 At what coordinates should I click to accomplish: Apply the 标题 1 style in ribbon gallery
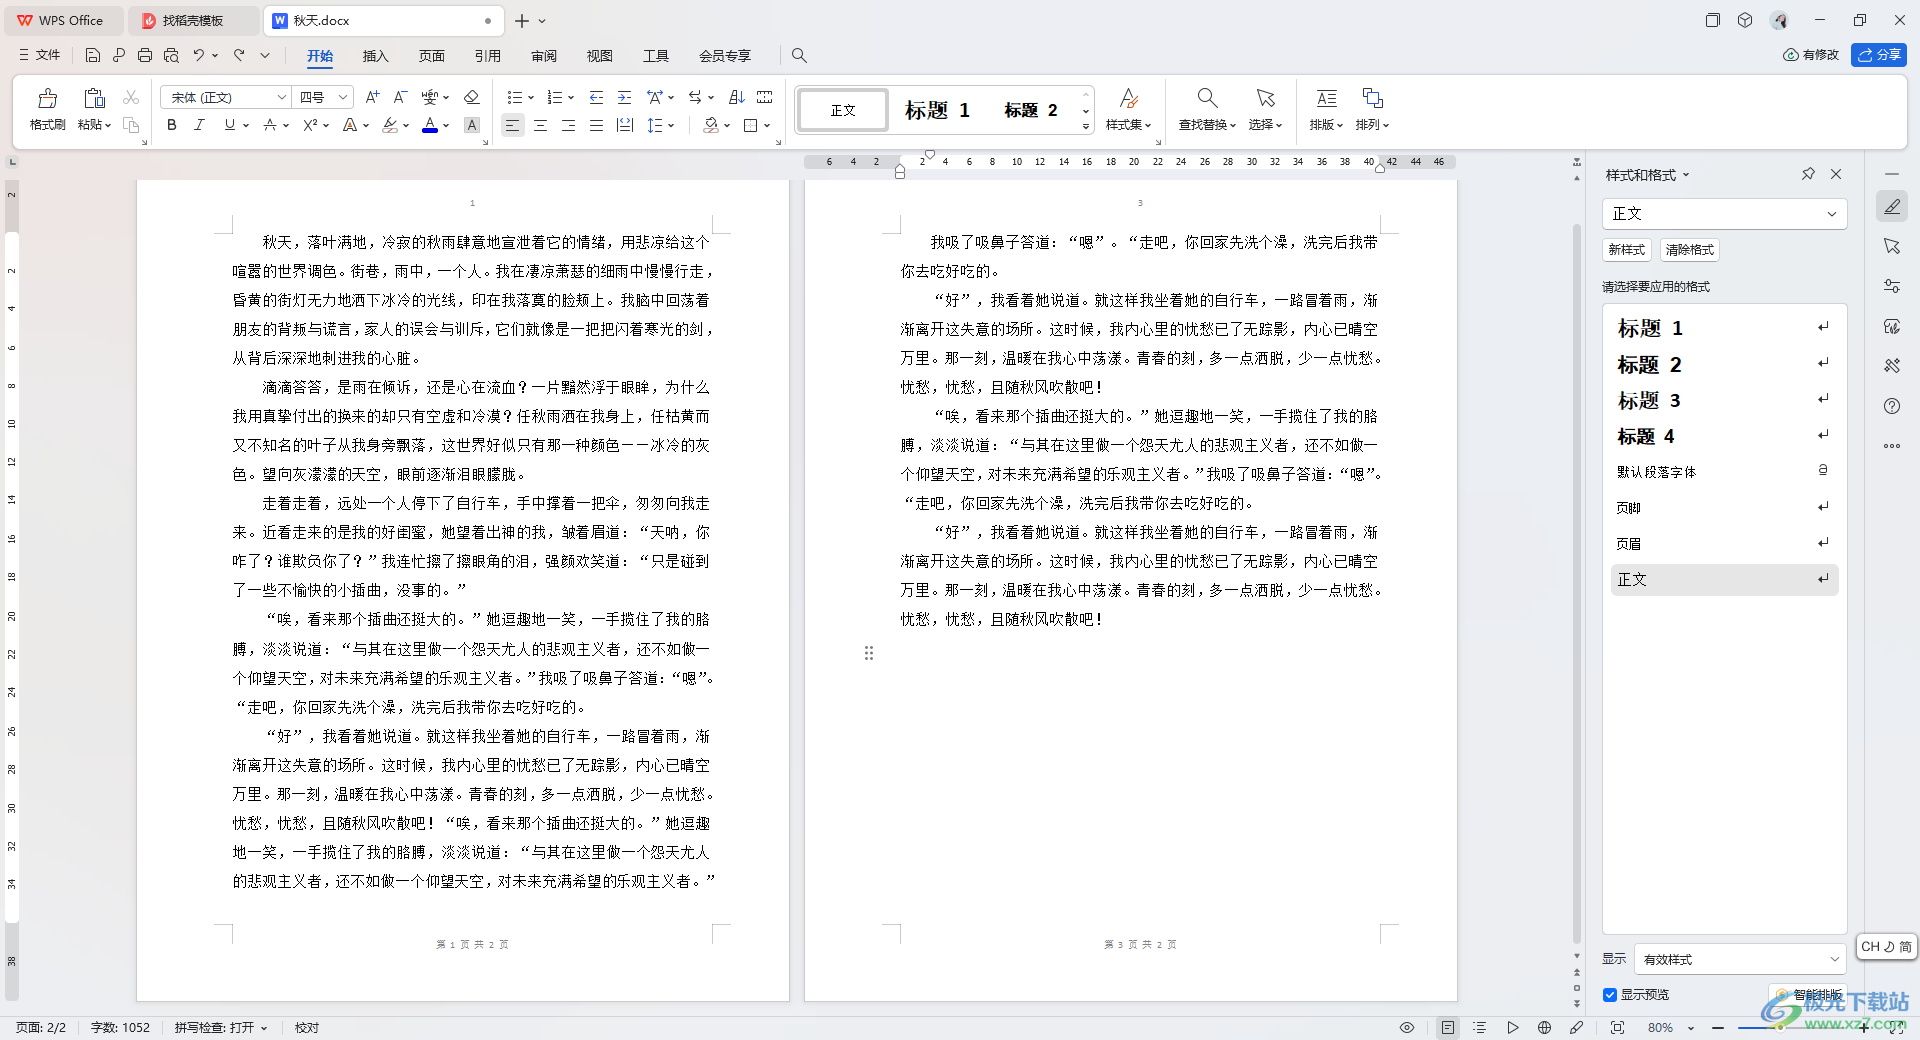pyautogui.click(x=937, y=110)
